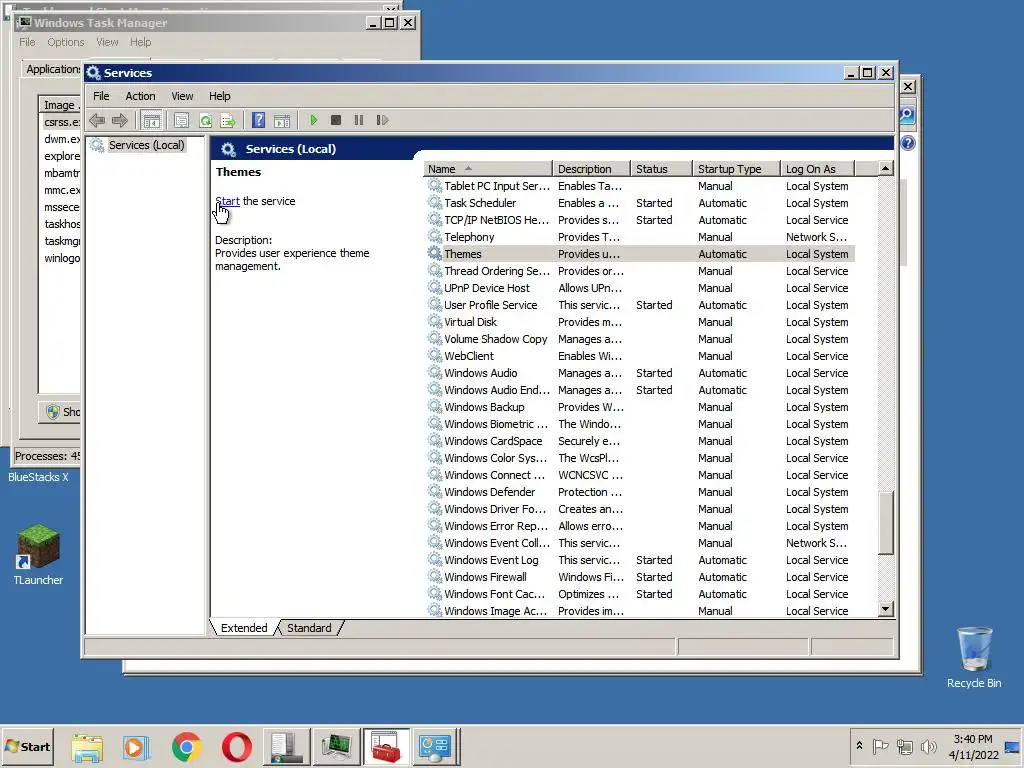This screenshot has height=768, width=1024.
Task: Click the red toolbox taskbar button
Action: click(386, 747)
